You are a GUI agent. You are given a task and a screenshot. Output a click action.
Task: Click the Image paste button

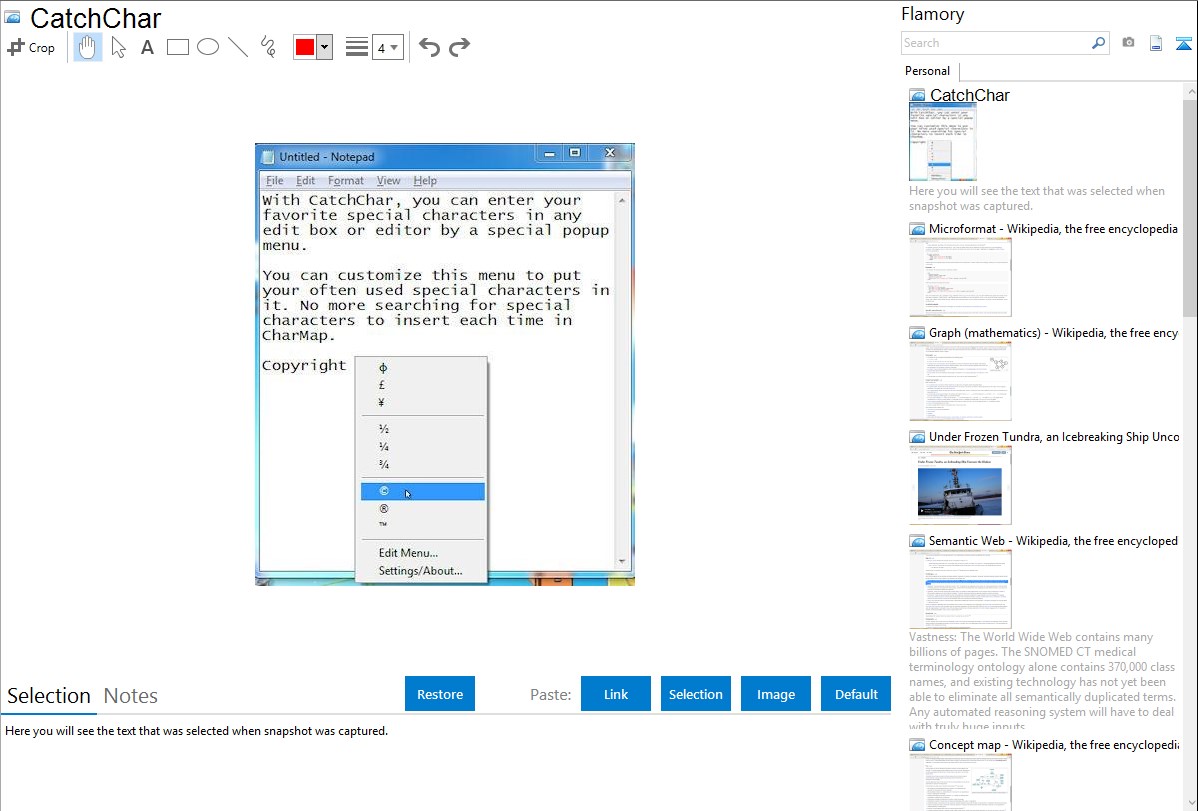[775, 694]
